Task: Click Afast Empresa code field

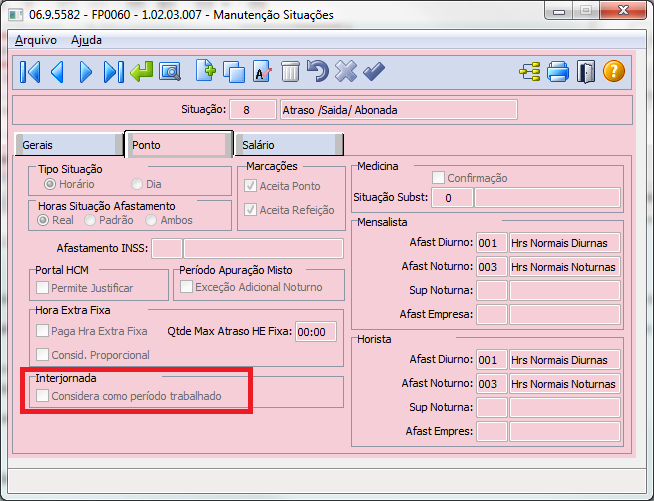Action: [x=492, y=315]
